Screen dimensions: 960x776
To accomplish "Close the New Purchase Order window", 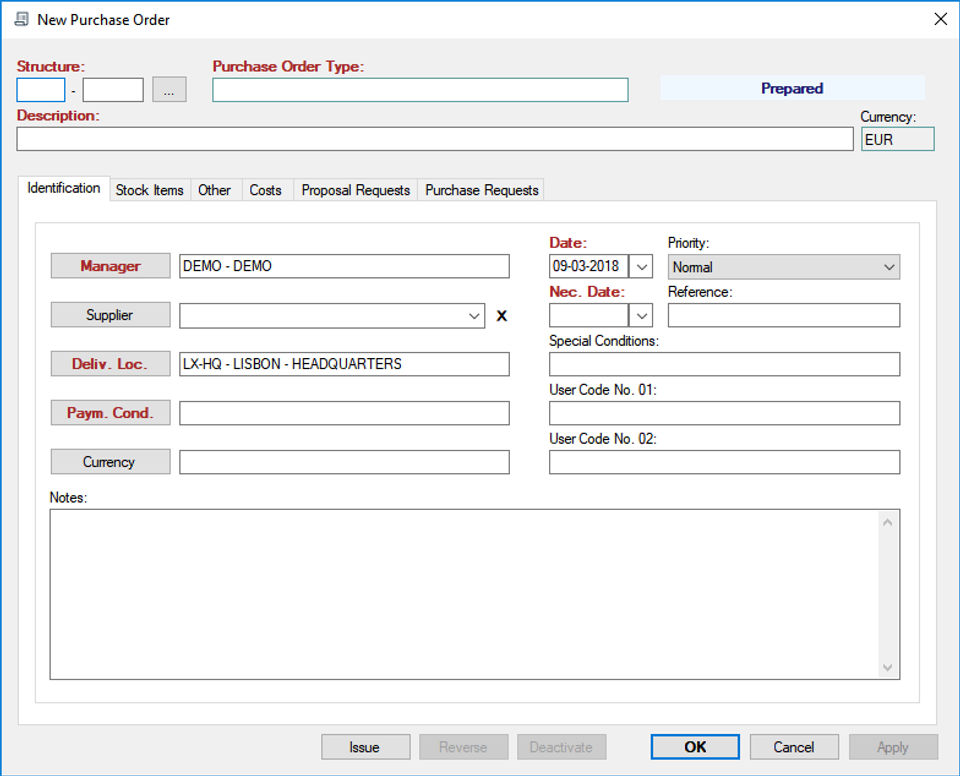I will [939, 19].
